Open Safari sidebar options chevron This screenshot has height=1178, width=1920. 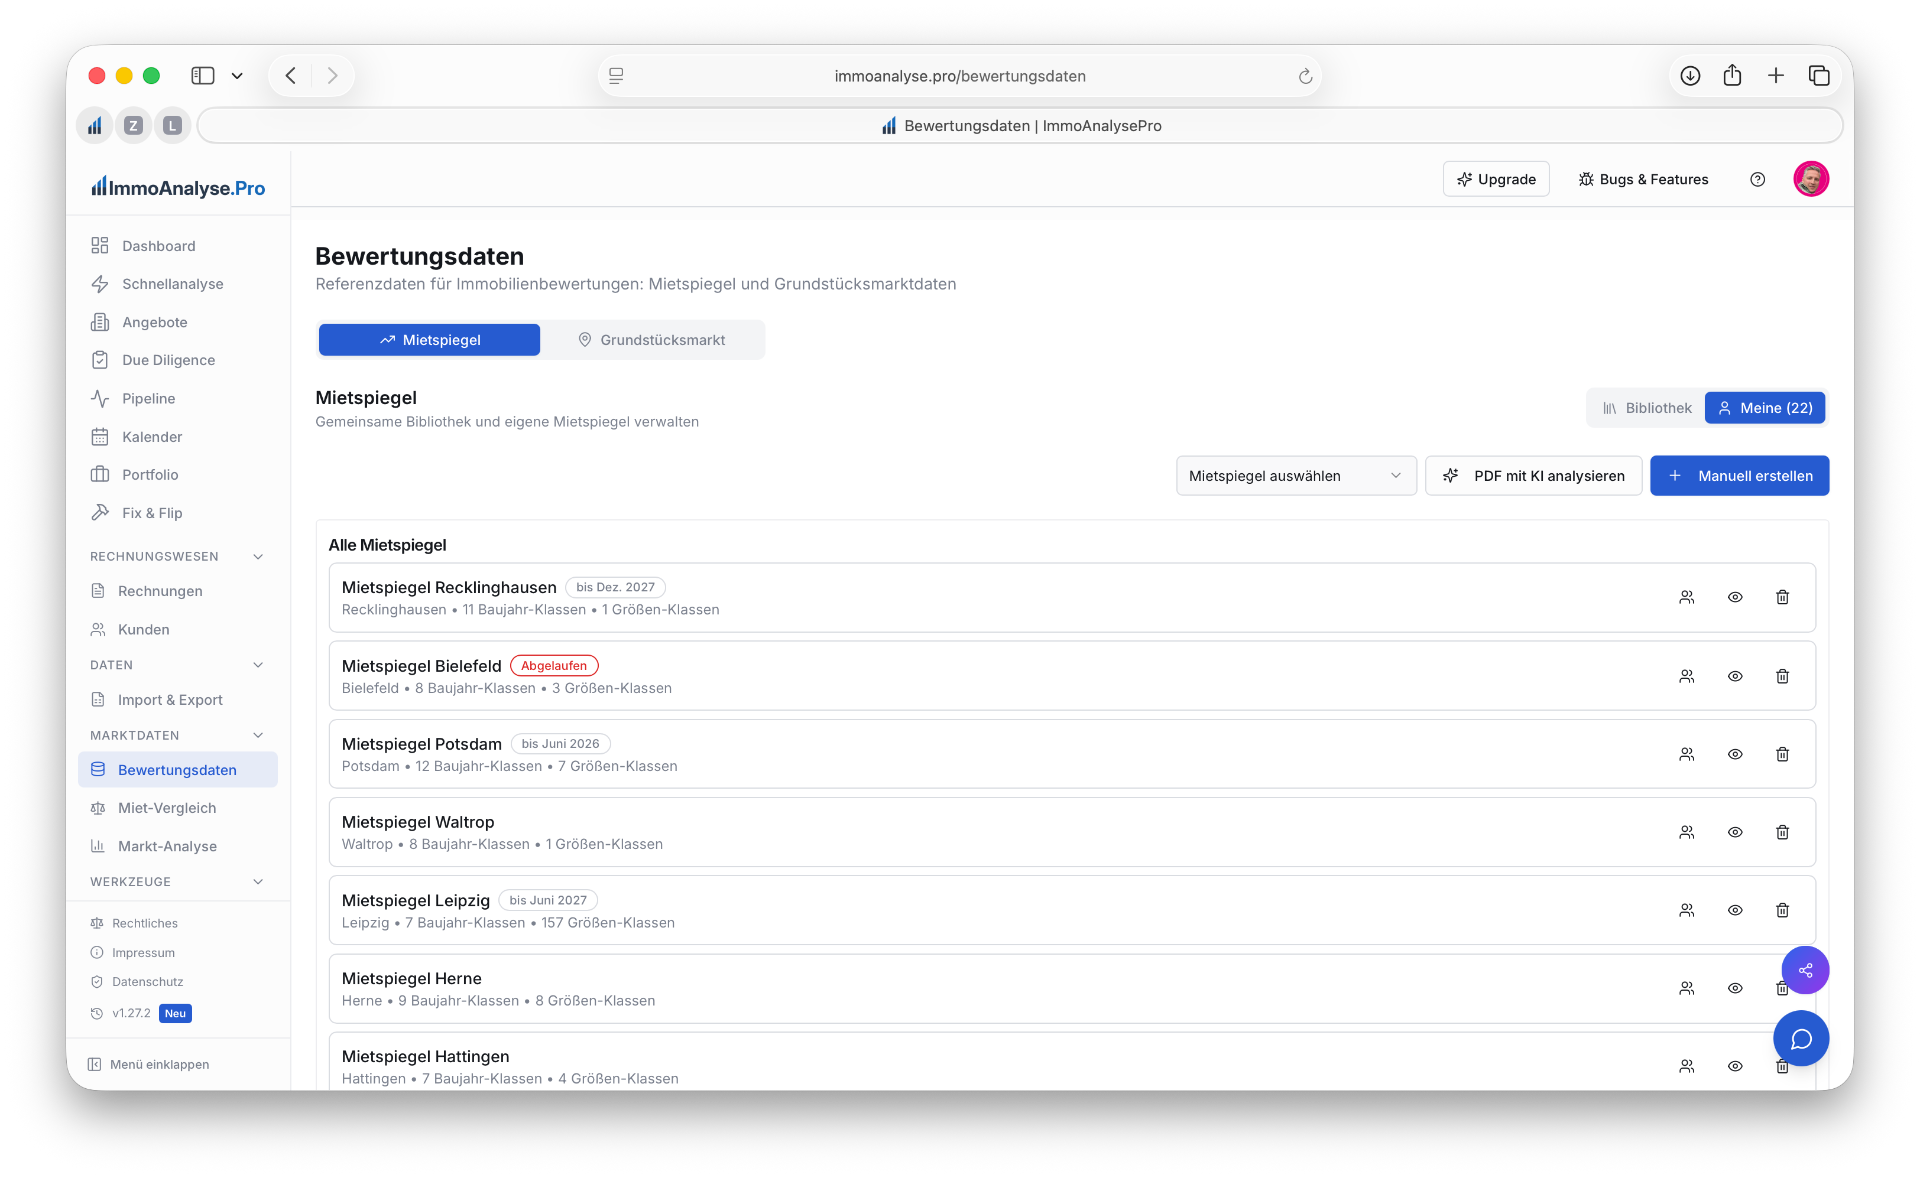click(x=237, y=76)
